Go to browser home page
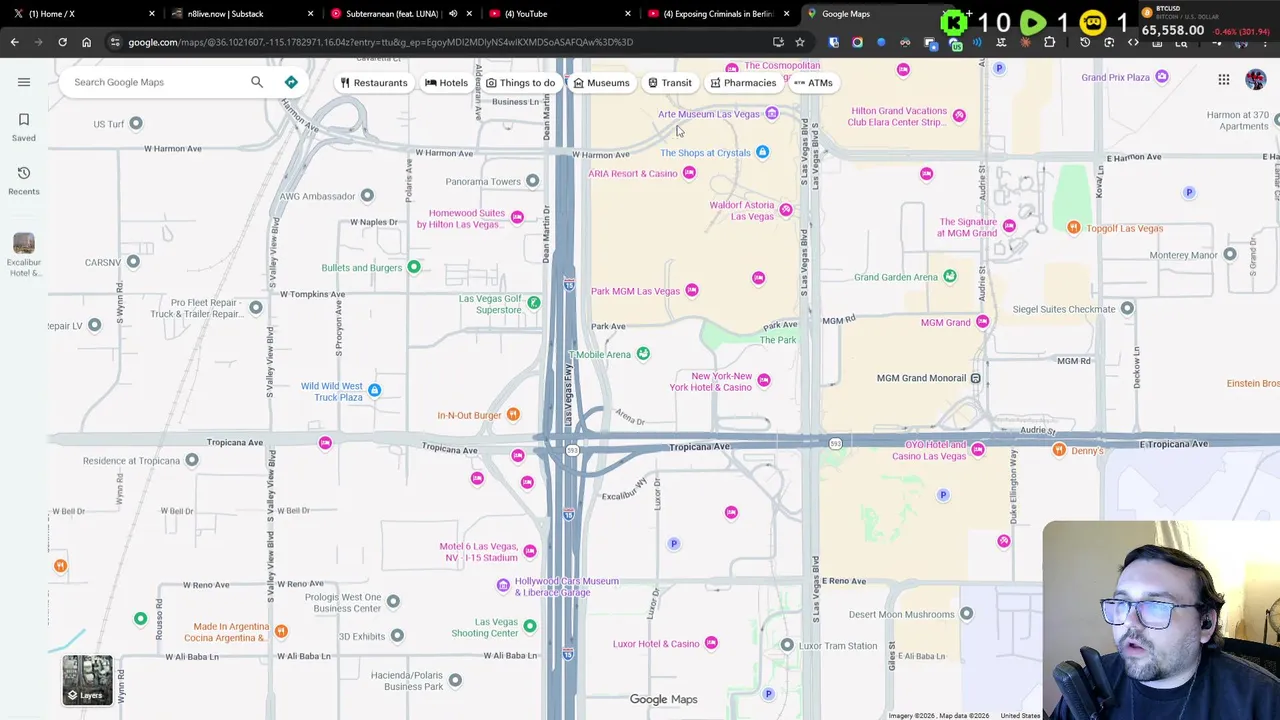 click(86, 42)
